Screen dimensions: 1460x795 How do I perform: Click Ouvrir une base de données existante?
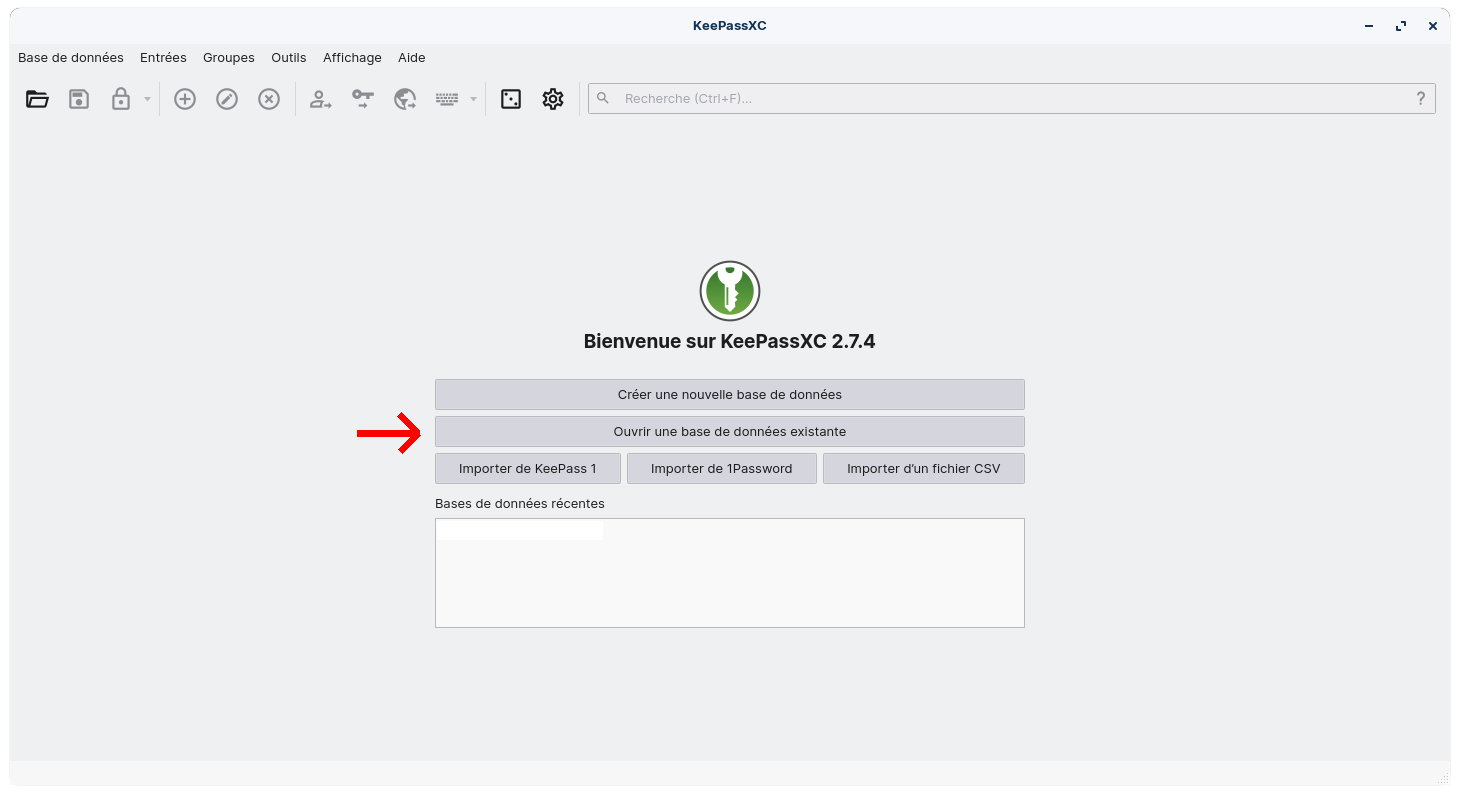[729, 432]
